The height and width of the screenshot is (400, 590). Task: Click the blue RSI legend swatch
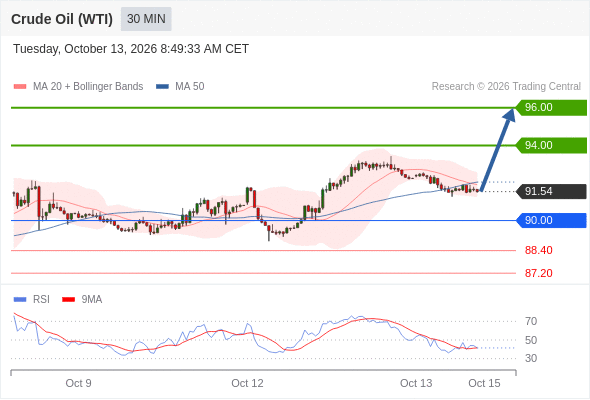click(x=20, y=300)
